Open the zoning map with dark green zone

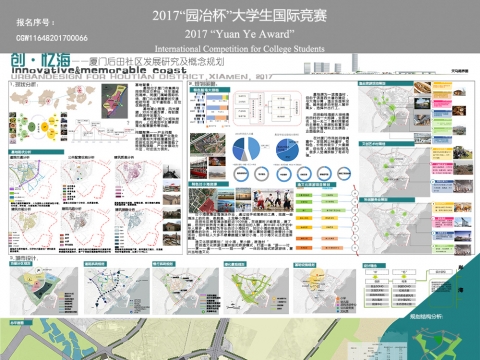(44, 290)
